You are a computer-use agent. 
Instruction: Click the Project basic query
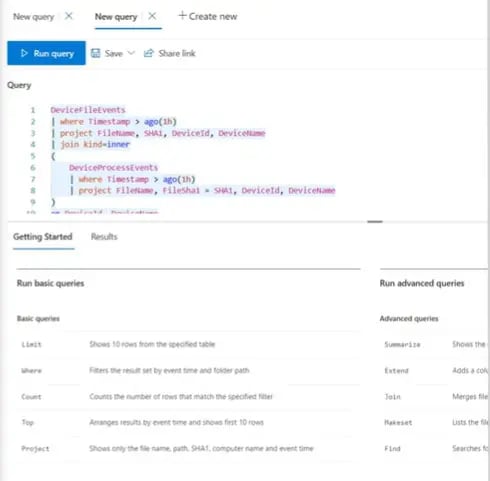click(35, 449)
